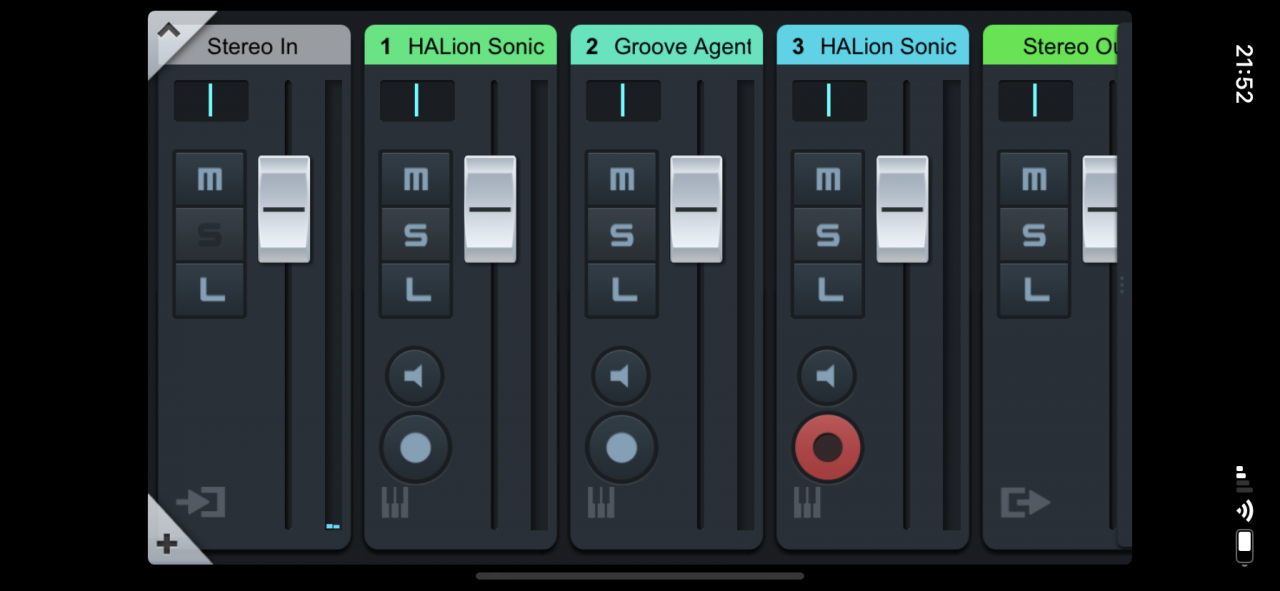Solo the Groove Agent track
Image resolution: width=1280 pixels, height=591 pixels.
tap(622, 235)
